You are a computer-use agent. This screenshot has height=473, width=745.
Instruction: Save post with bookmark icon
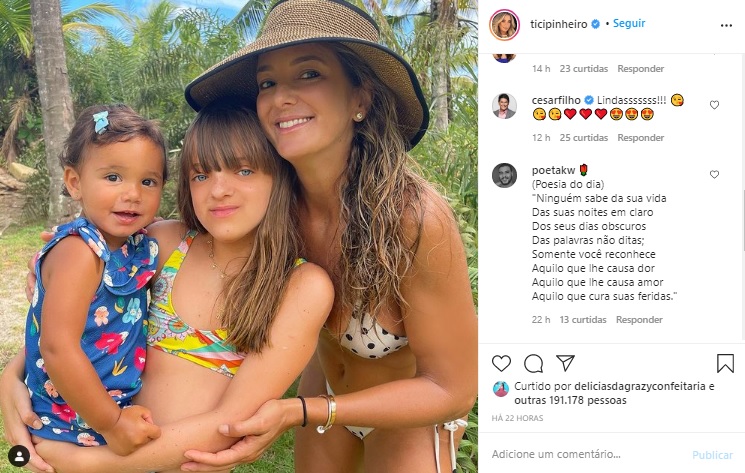click(725, 363)
